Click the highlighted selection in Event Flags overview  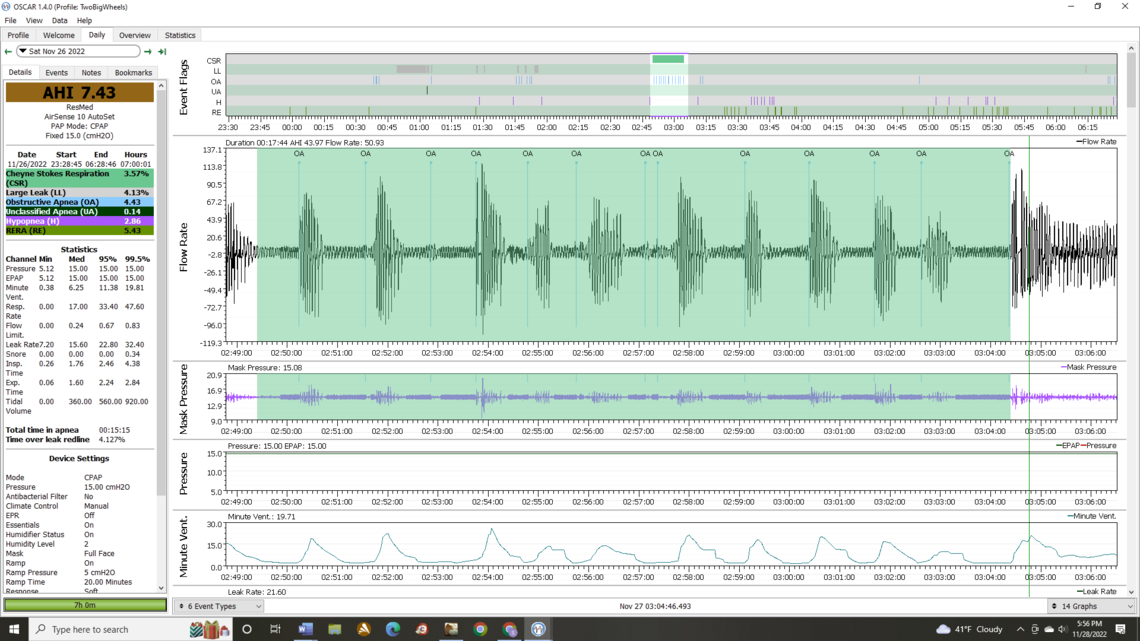[x=669, y=85]
